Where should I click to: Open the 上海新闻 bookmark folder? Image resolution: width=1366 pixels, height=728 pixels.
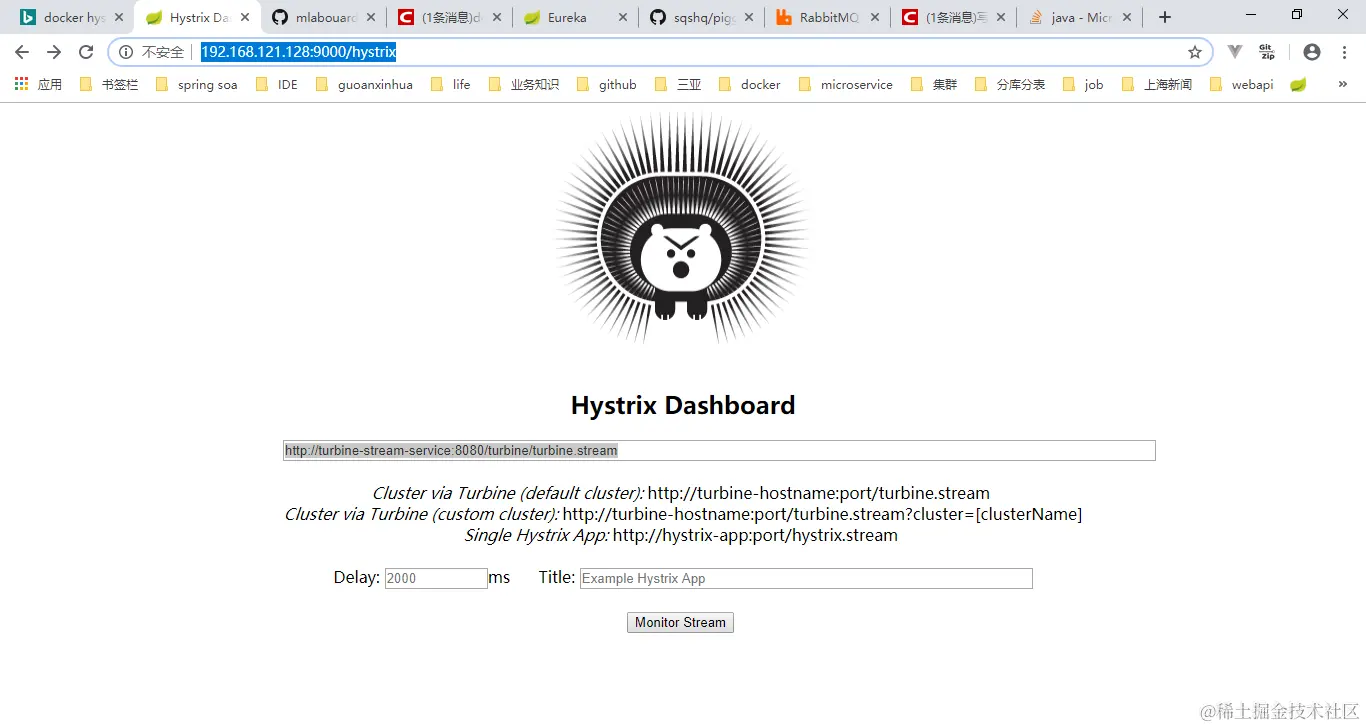(x=1157, y=84)
